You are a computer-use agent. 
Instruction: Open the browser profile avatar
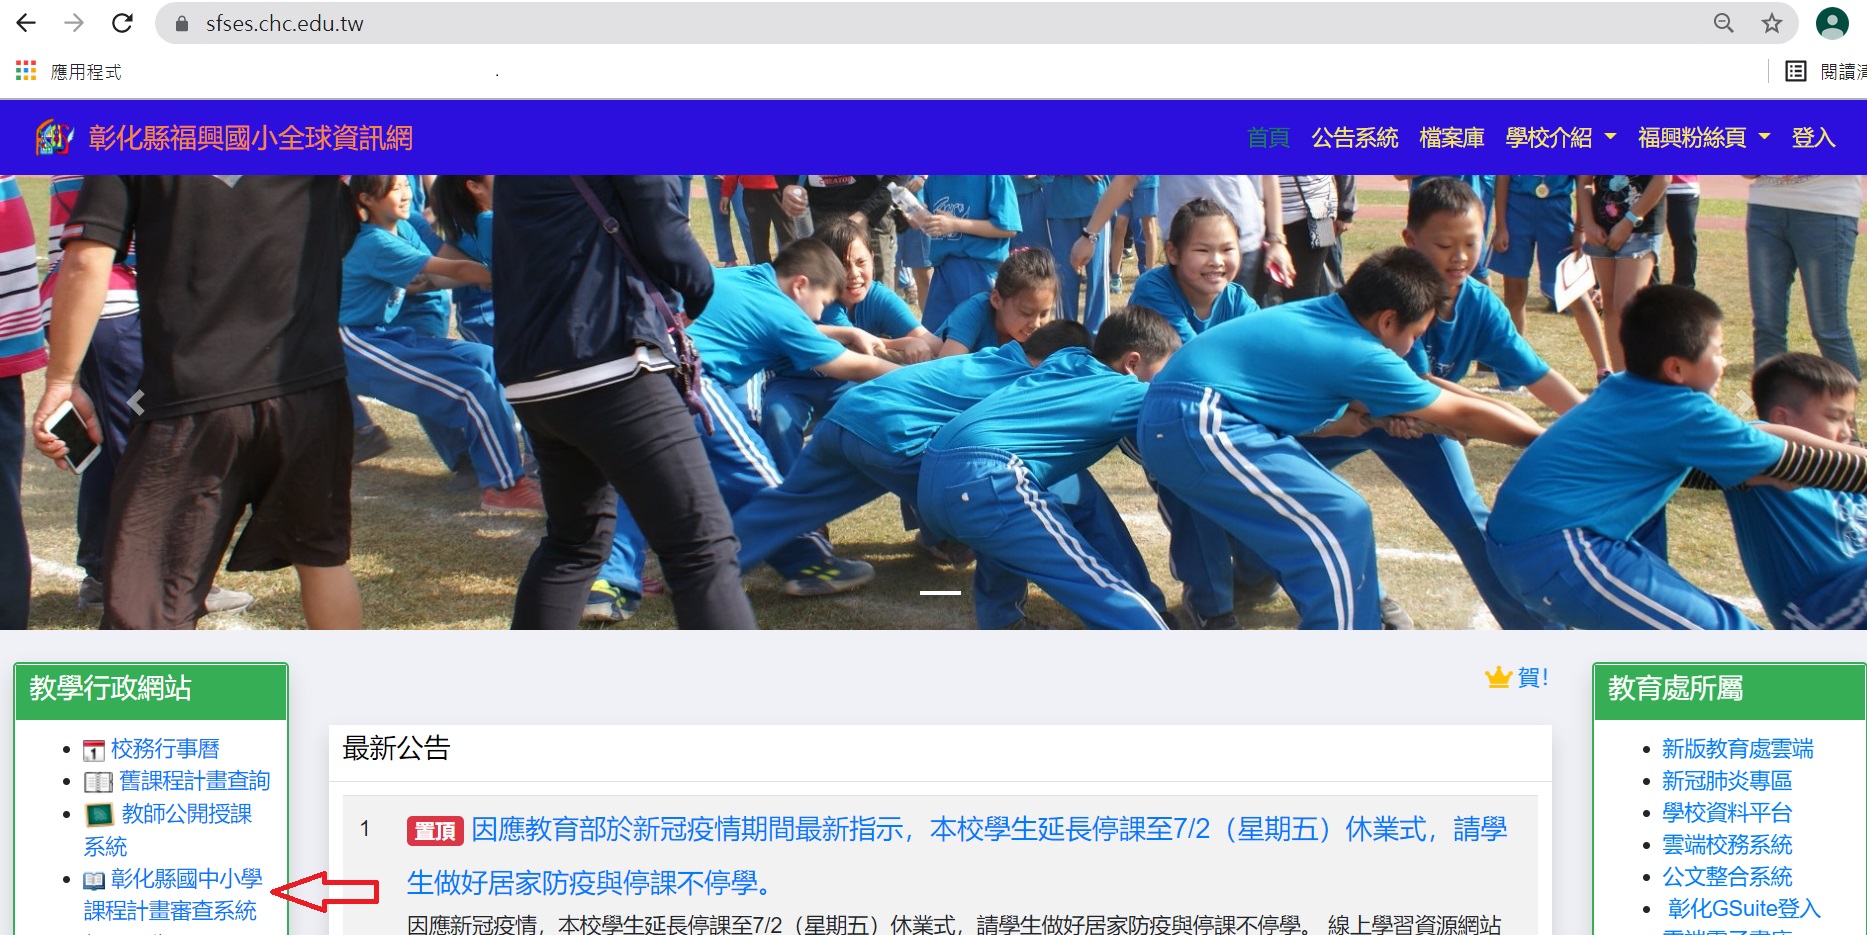click(1832, 23)
